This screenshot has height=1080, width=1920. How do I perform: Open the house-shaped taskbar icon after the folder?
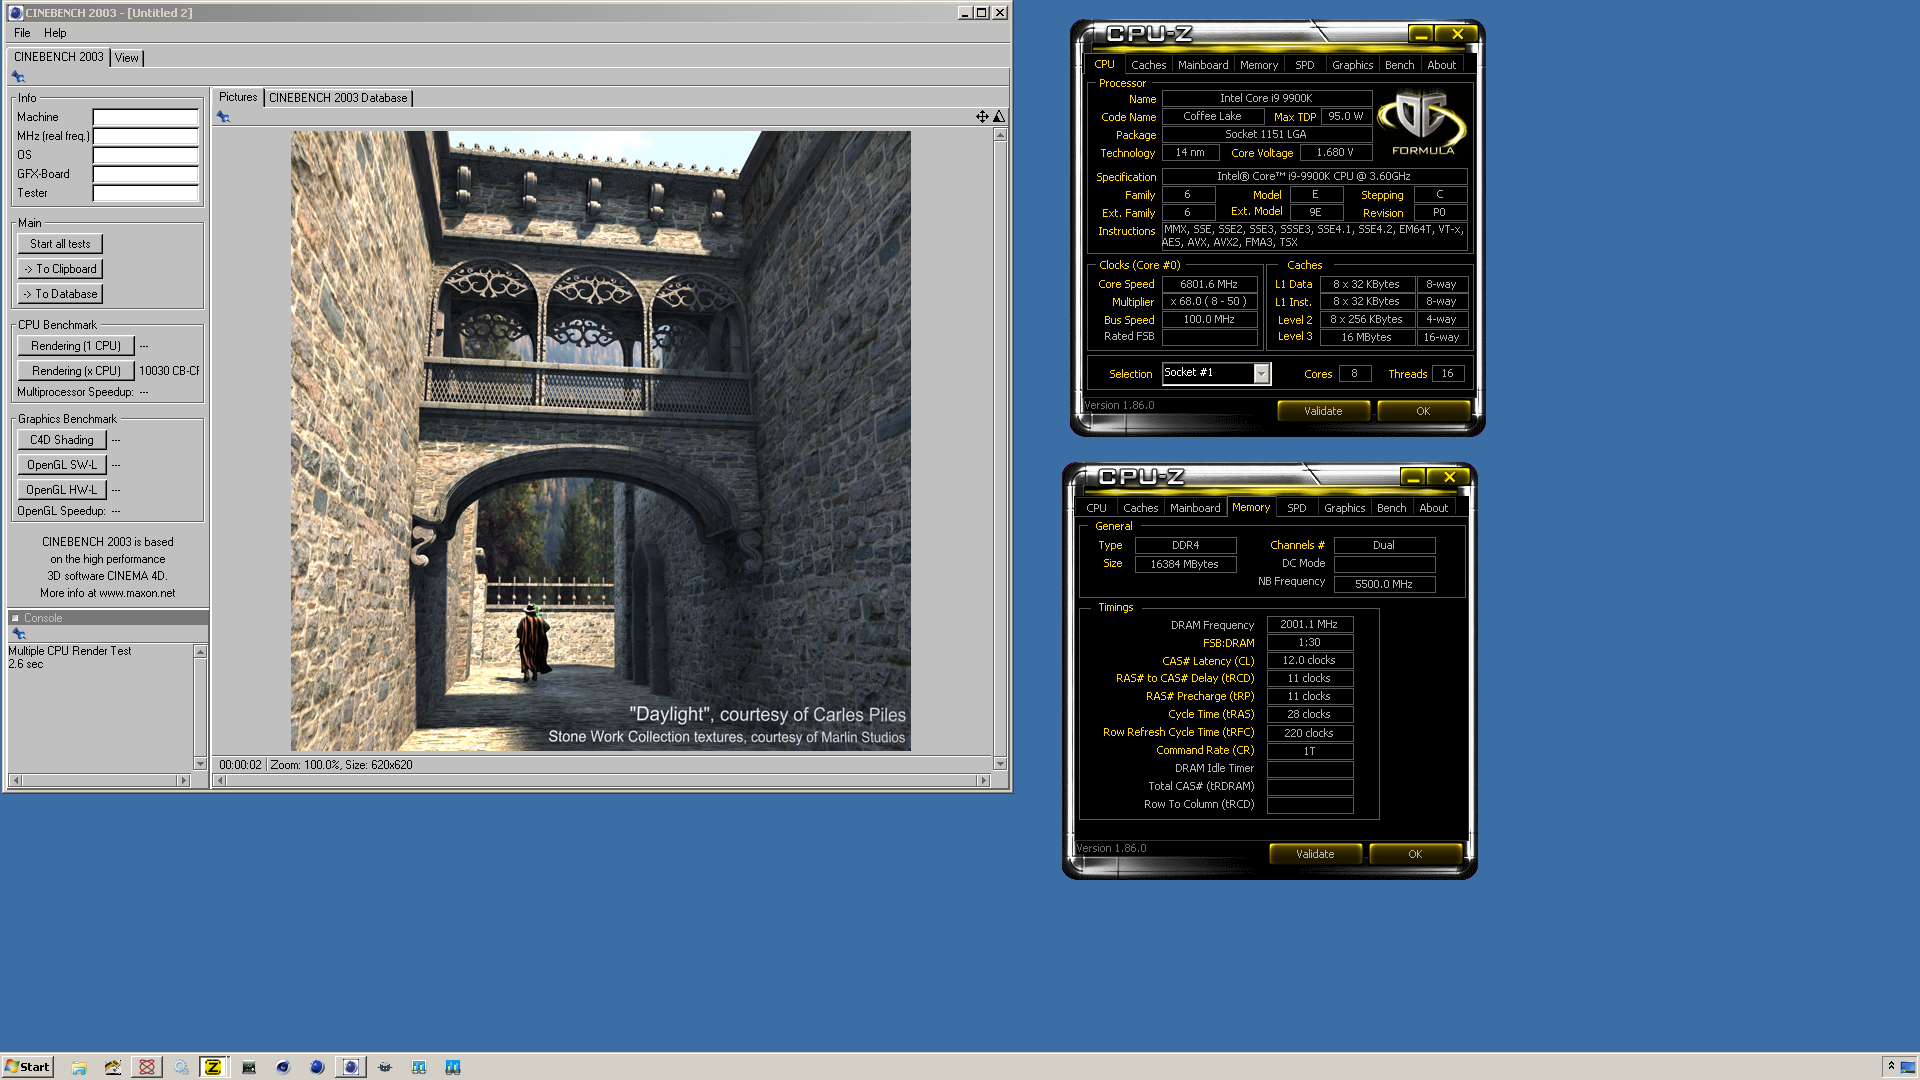(x=113, y=1067)
